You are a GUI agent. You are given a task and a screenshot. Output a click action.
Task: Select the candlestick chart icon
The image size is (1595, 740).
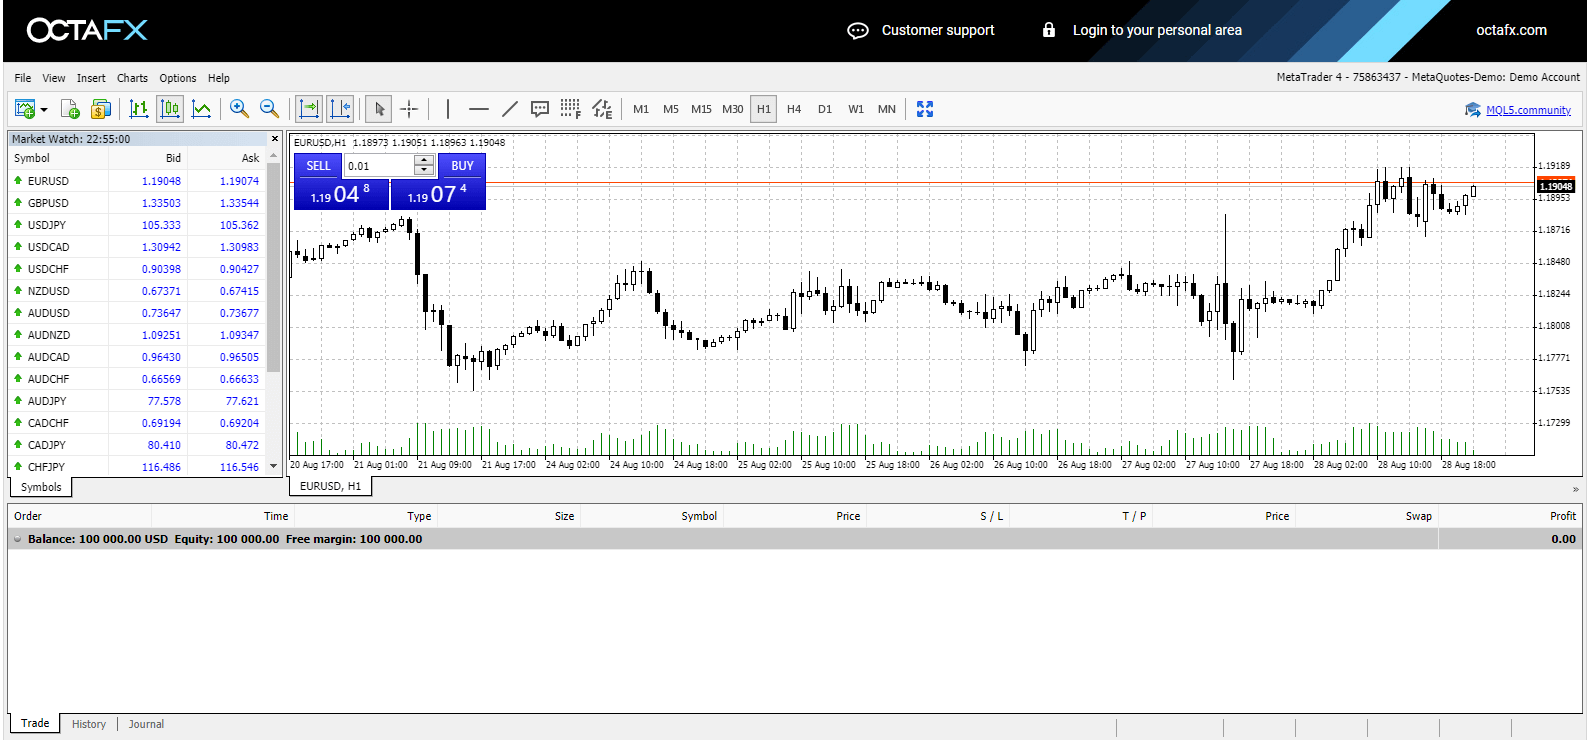170,109
